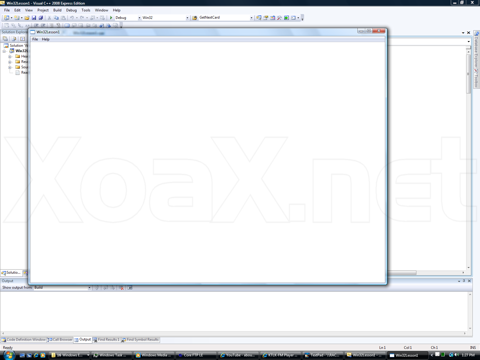Click the red Clear All icon in Output toolbar
Viewport: 480px width, 360px height.
(122, 288)
